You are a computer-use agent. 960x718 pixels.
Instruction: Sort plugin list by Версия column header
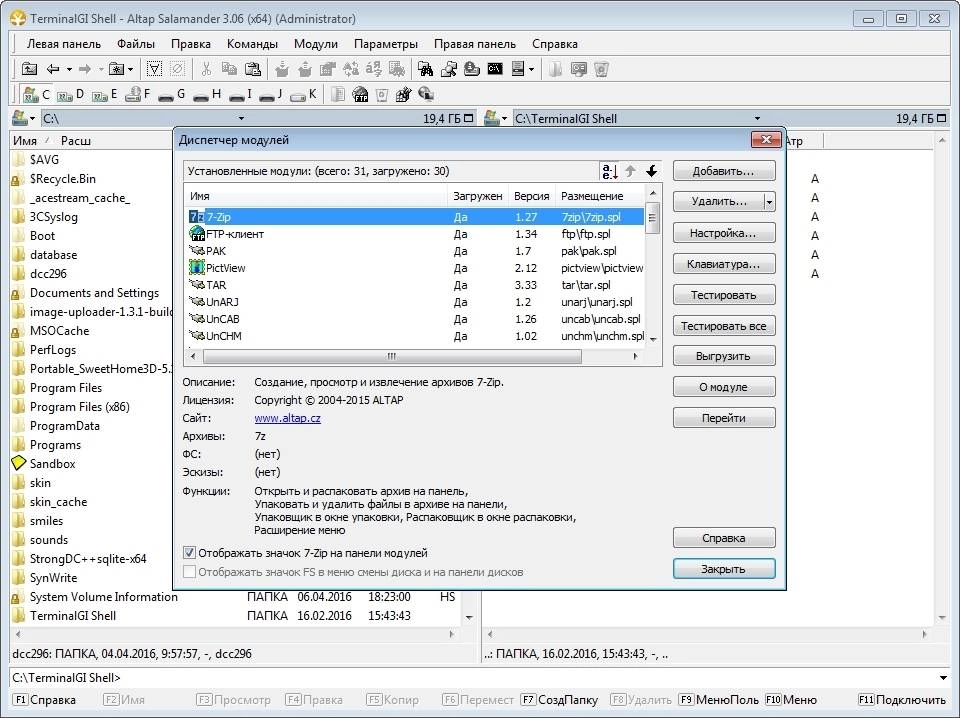[x=531, y=196]
